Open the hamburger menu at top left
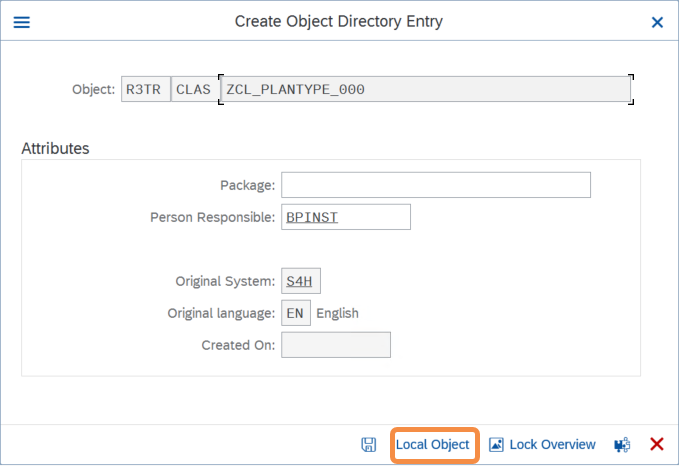The width and height of the screenshot is (679, 466). pyautogui.click(x=21, y=21)
